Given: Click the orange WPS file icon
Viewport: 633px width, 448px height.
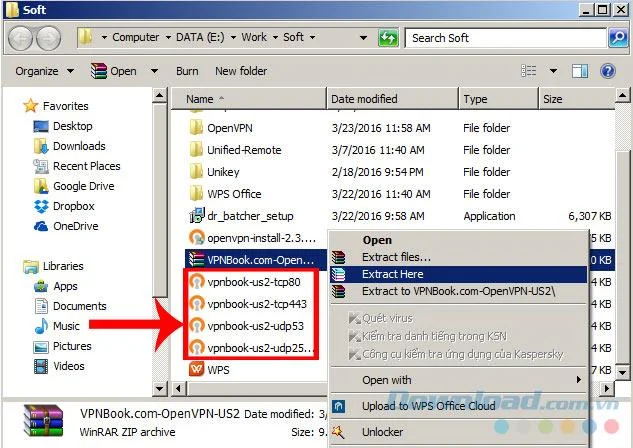Looking at the screenshot, I should pos(196,369).
